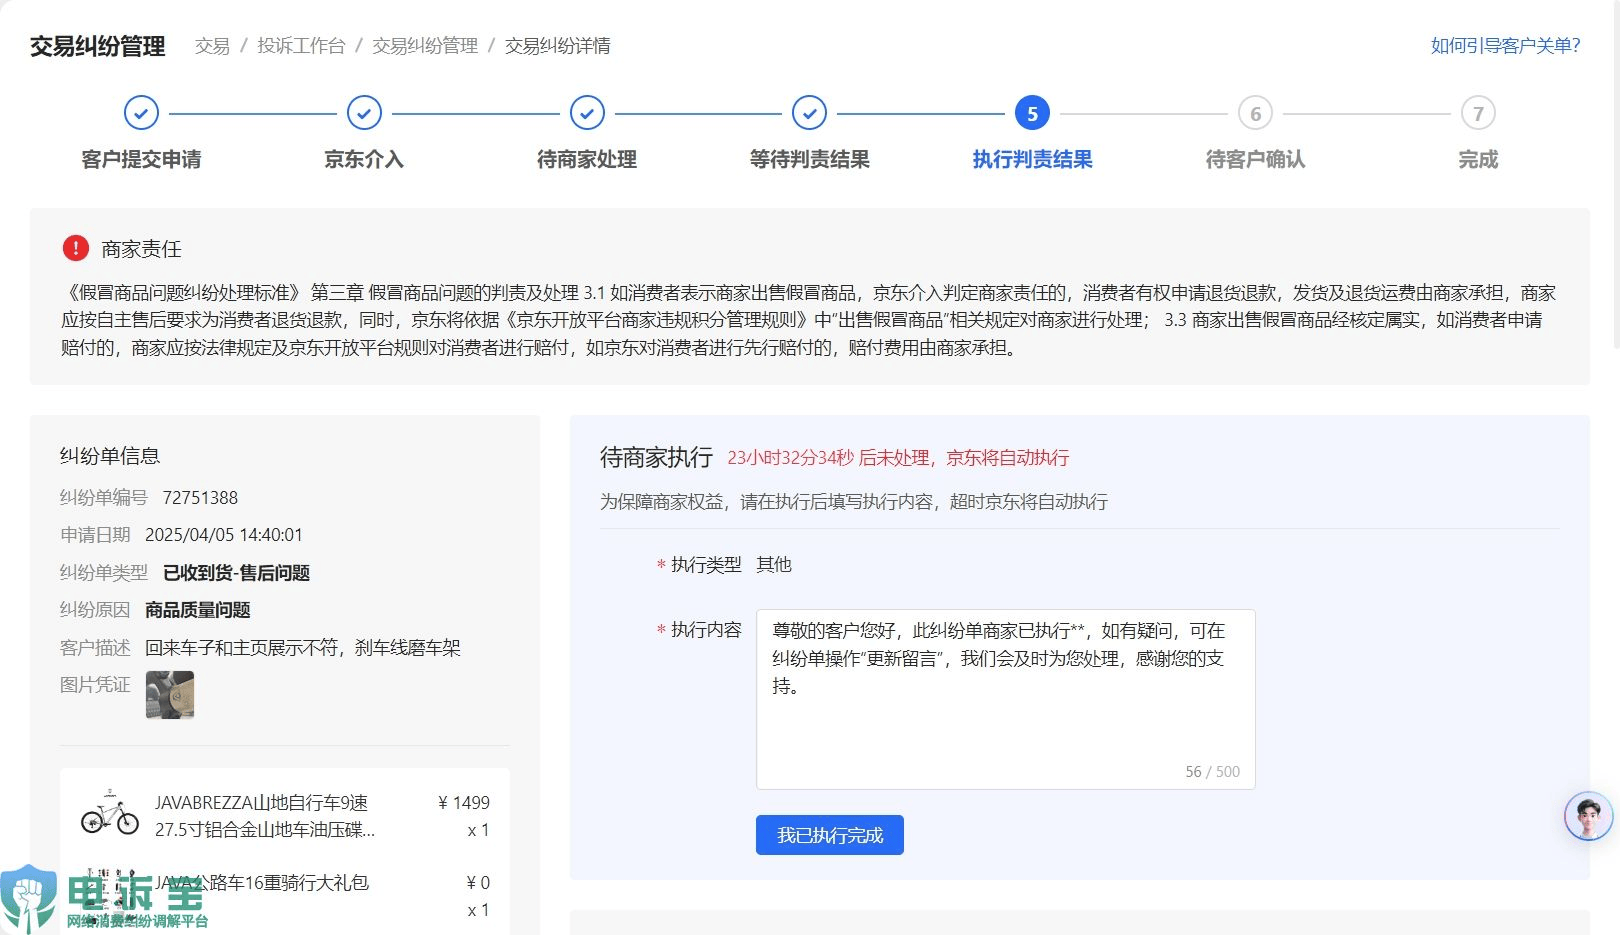
Task: Click the completed check icon for 客户提交申请
Action: coord(140,113)
